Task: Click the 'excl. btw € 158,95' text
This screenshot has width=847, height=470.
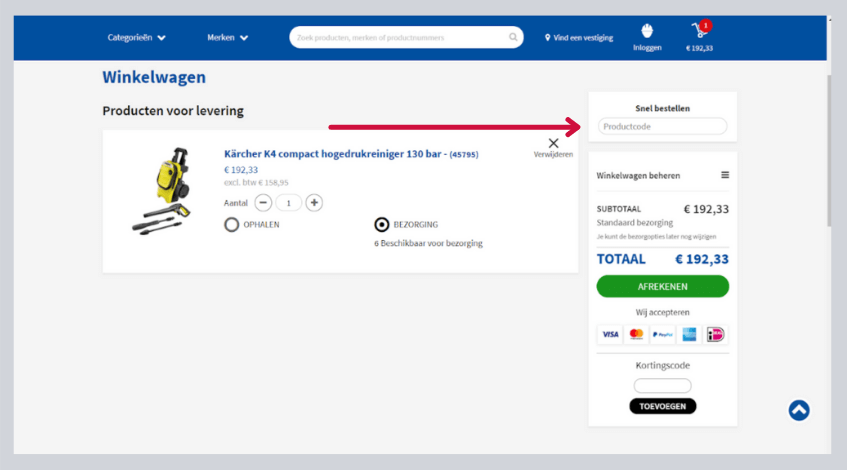Action: pyautogui.click(x=256, y=183)
